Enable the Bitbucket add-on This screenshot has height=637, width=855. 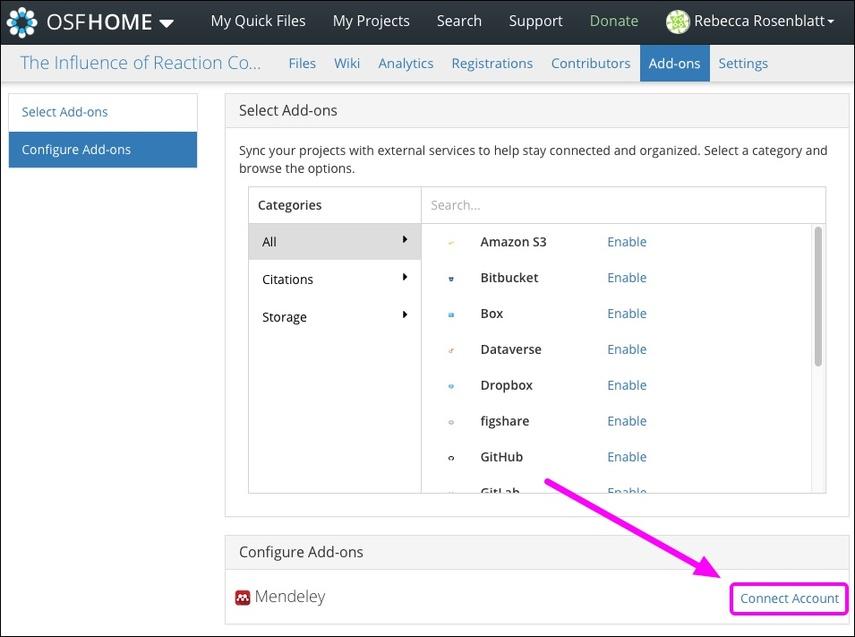click(627, 278)
